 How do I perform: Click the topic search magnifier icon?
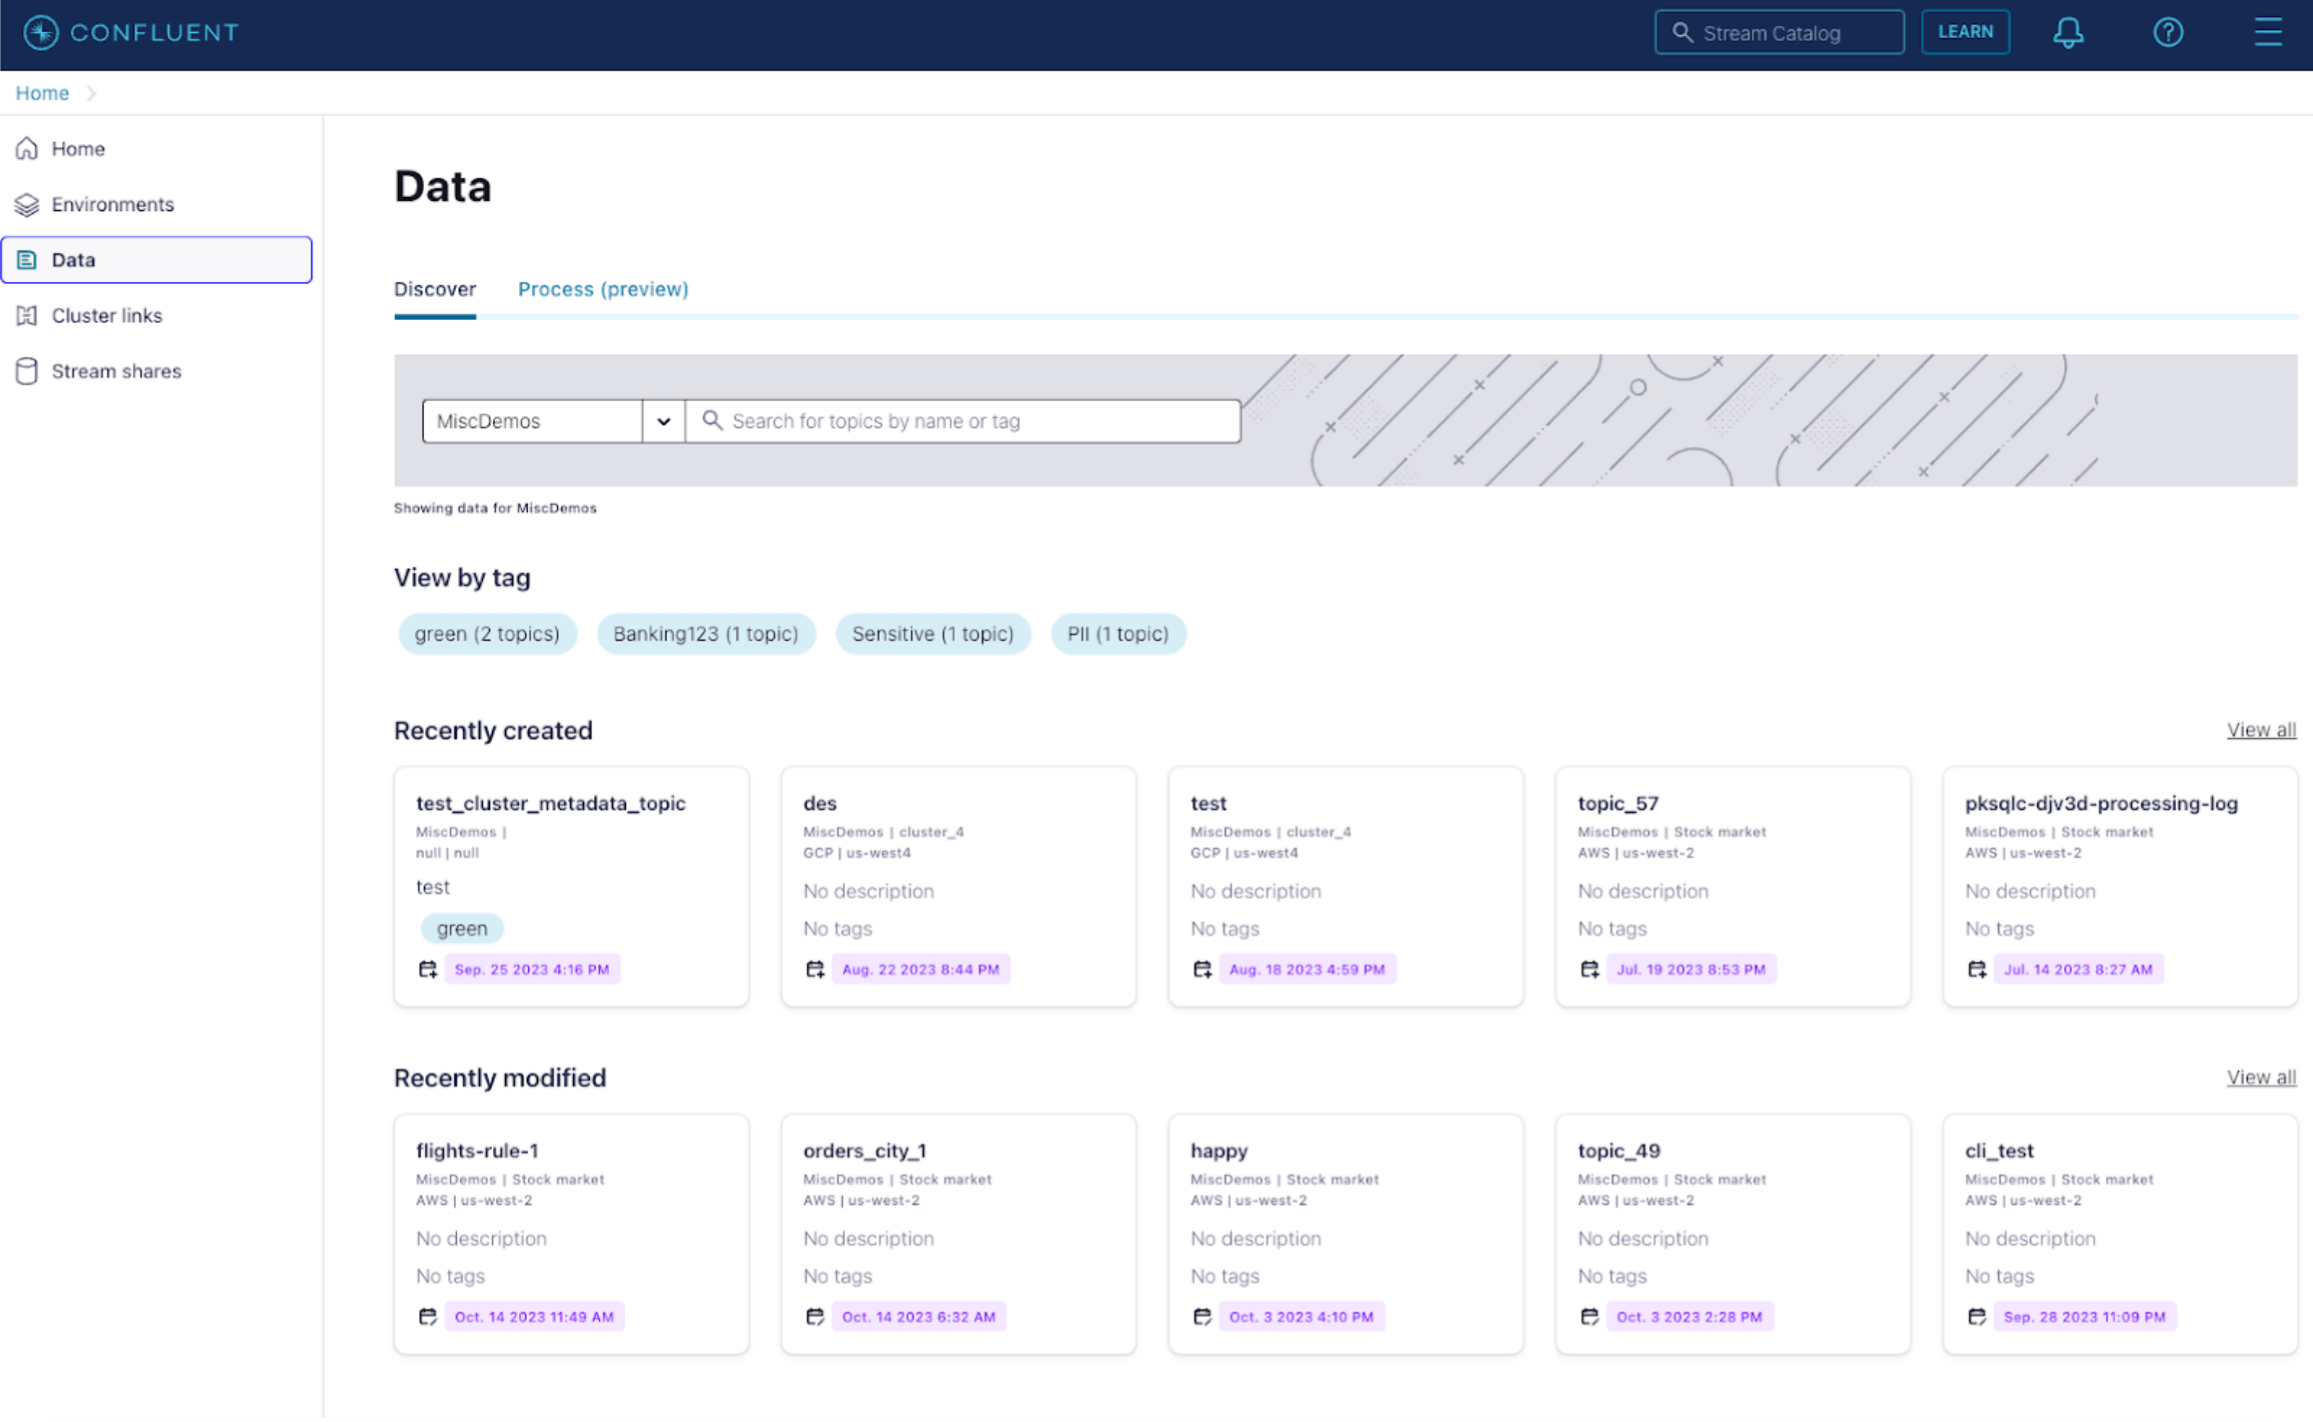(712, 421)
